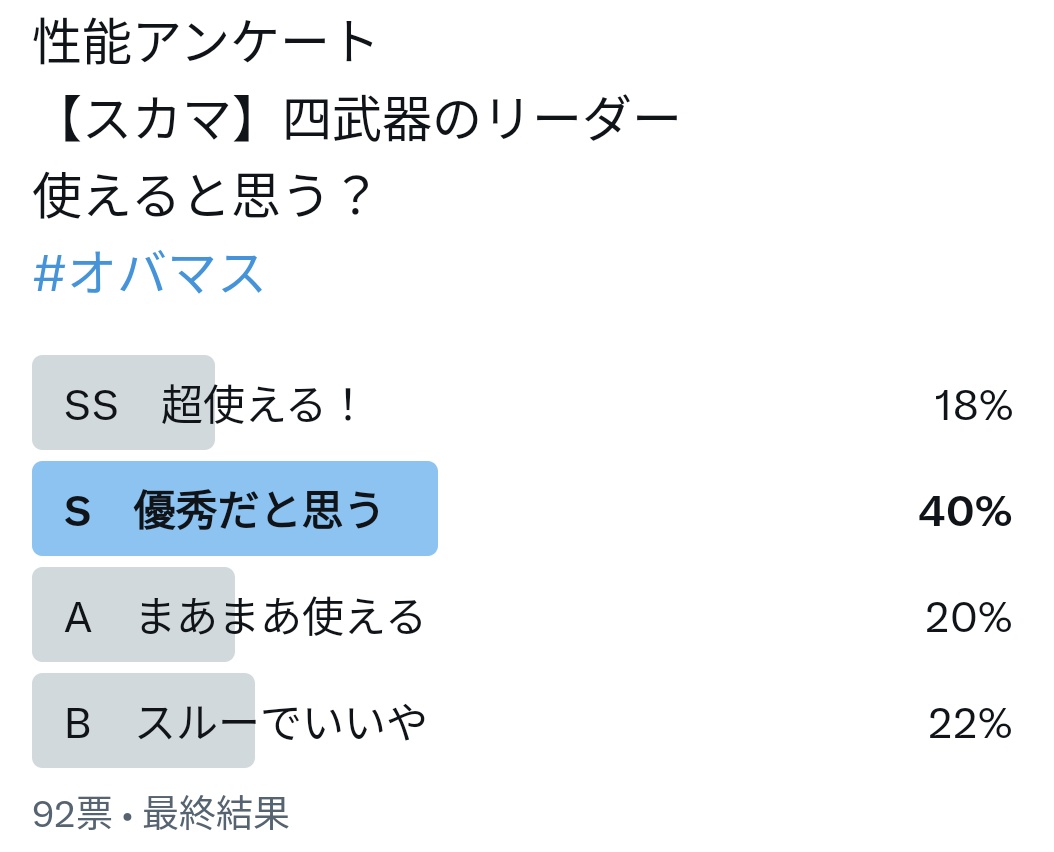Viewport: 1054px width, 852px height.
Task: Click the bold 40% result value
Action: tap(965, 511)
